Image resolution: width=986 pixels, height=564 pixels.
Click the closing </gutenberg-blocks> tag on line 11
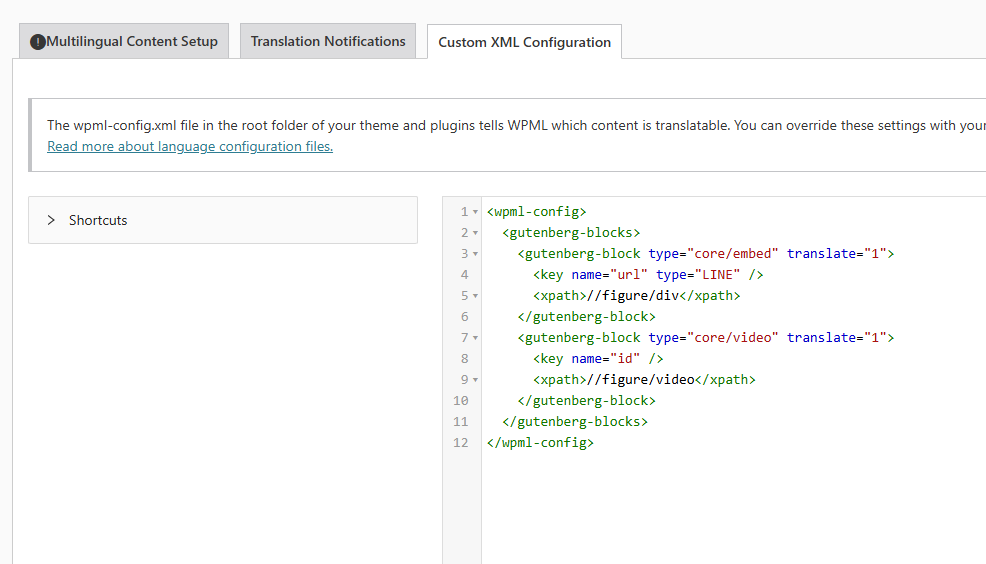[575, 421]
